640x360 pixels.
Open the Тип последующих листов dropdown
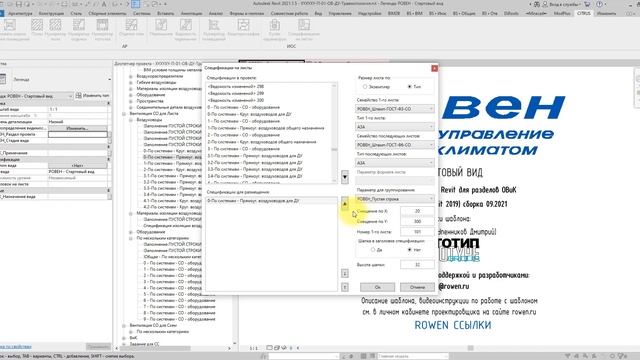coord(395,163)
